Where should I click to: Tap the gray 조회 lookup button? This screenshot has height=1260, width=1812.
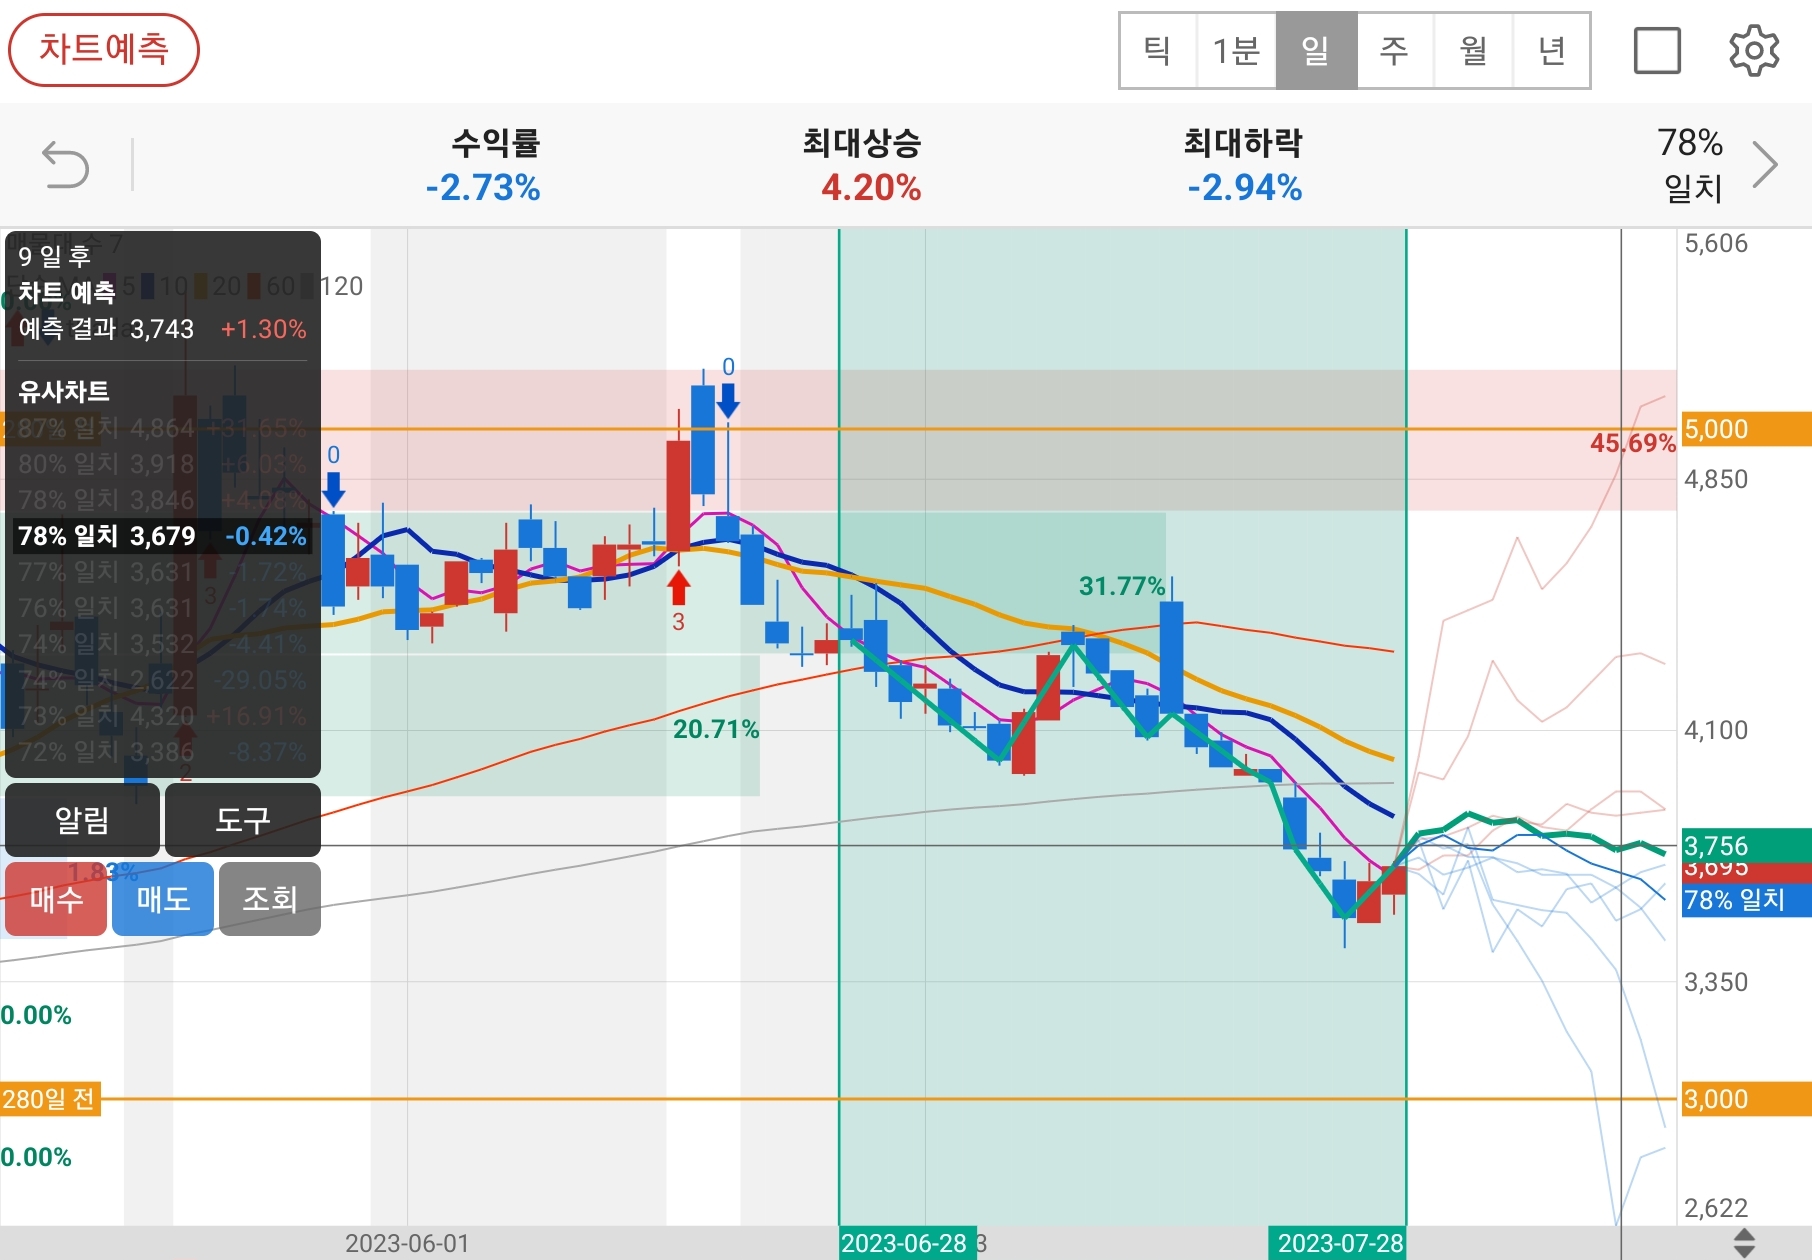click(x=270, y=899)
